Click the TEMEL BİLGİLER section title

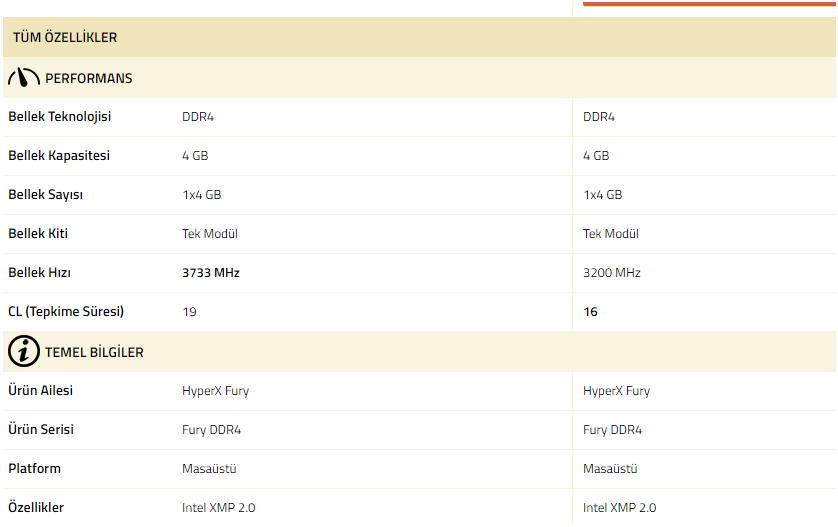tap(94, 352)
